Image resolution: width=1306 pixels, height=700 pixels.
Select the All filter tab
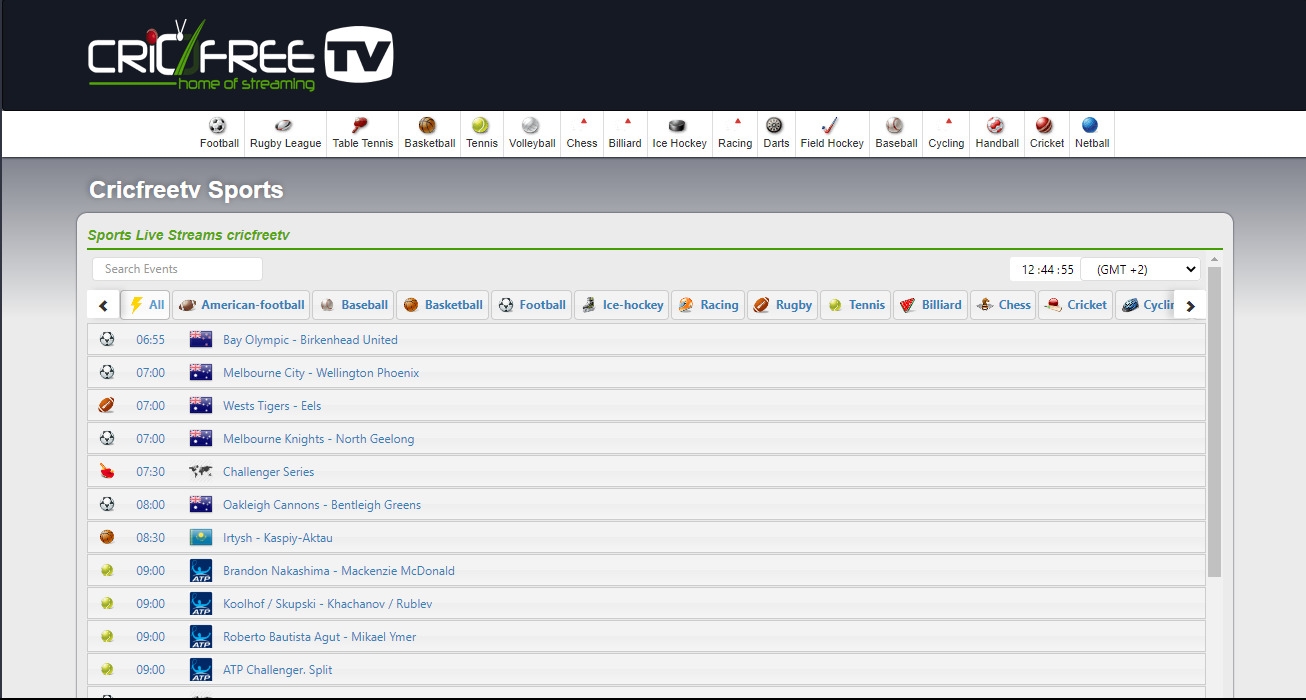point(145,305)
